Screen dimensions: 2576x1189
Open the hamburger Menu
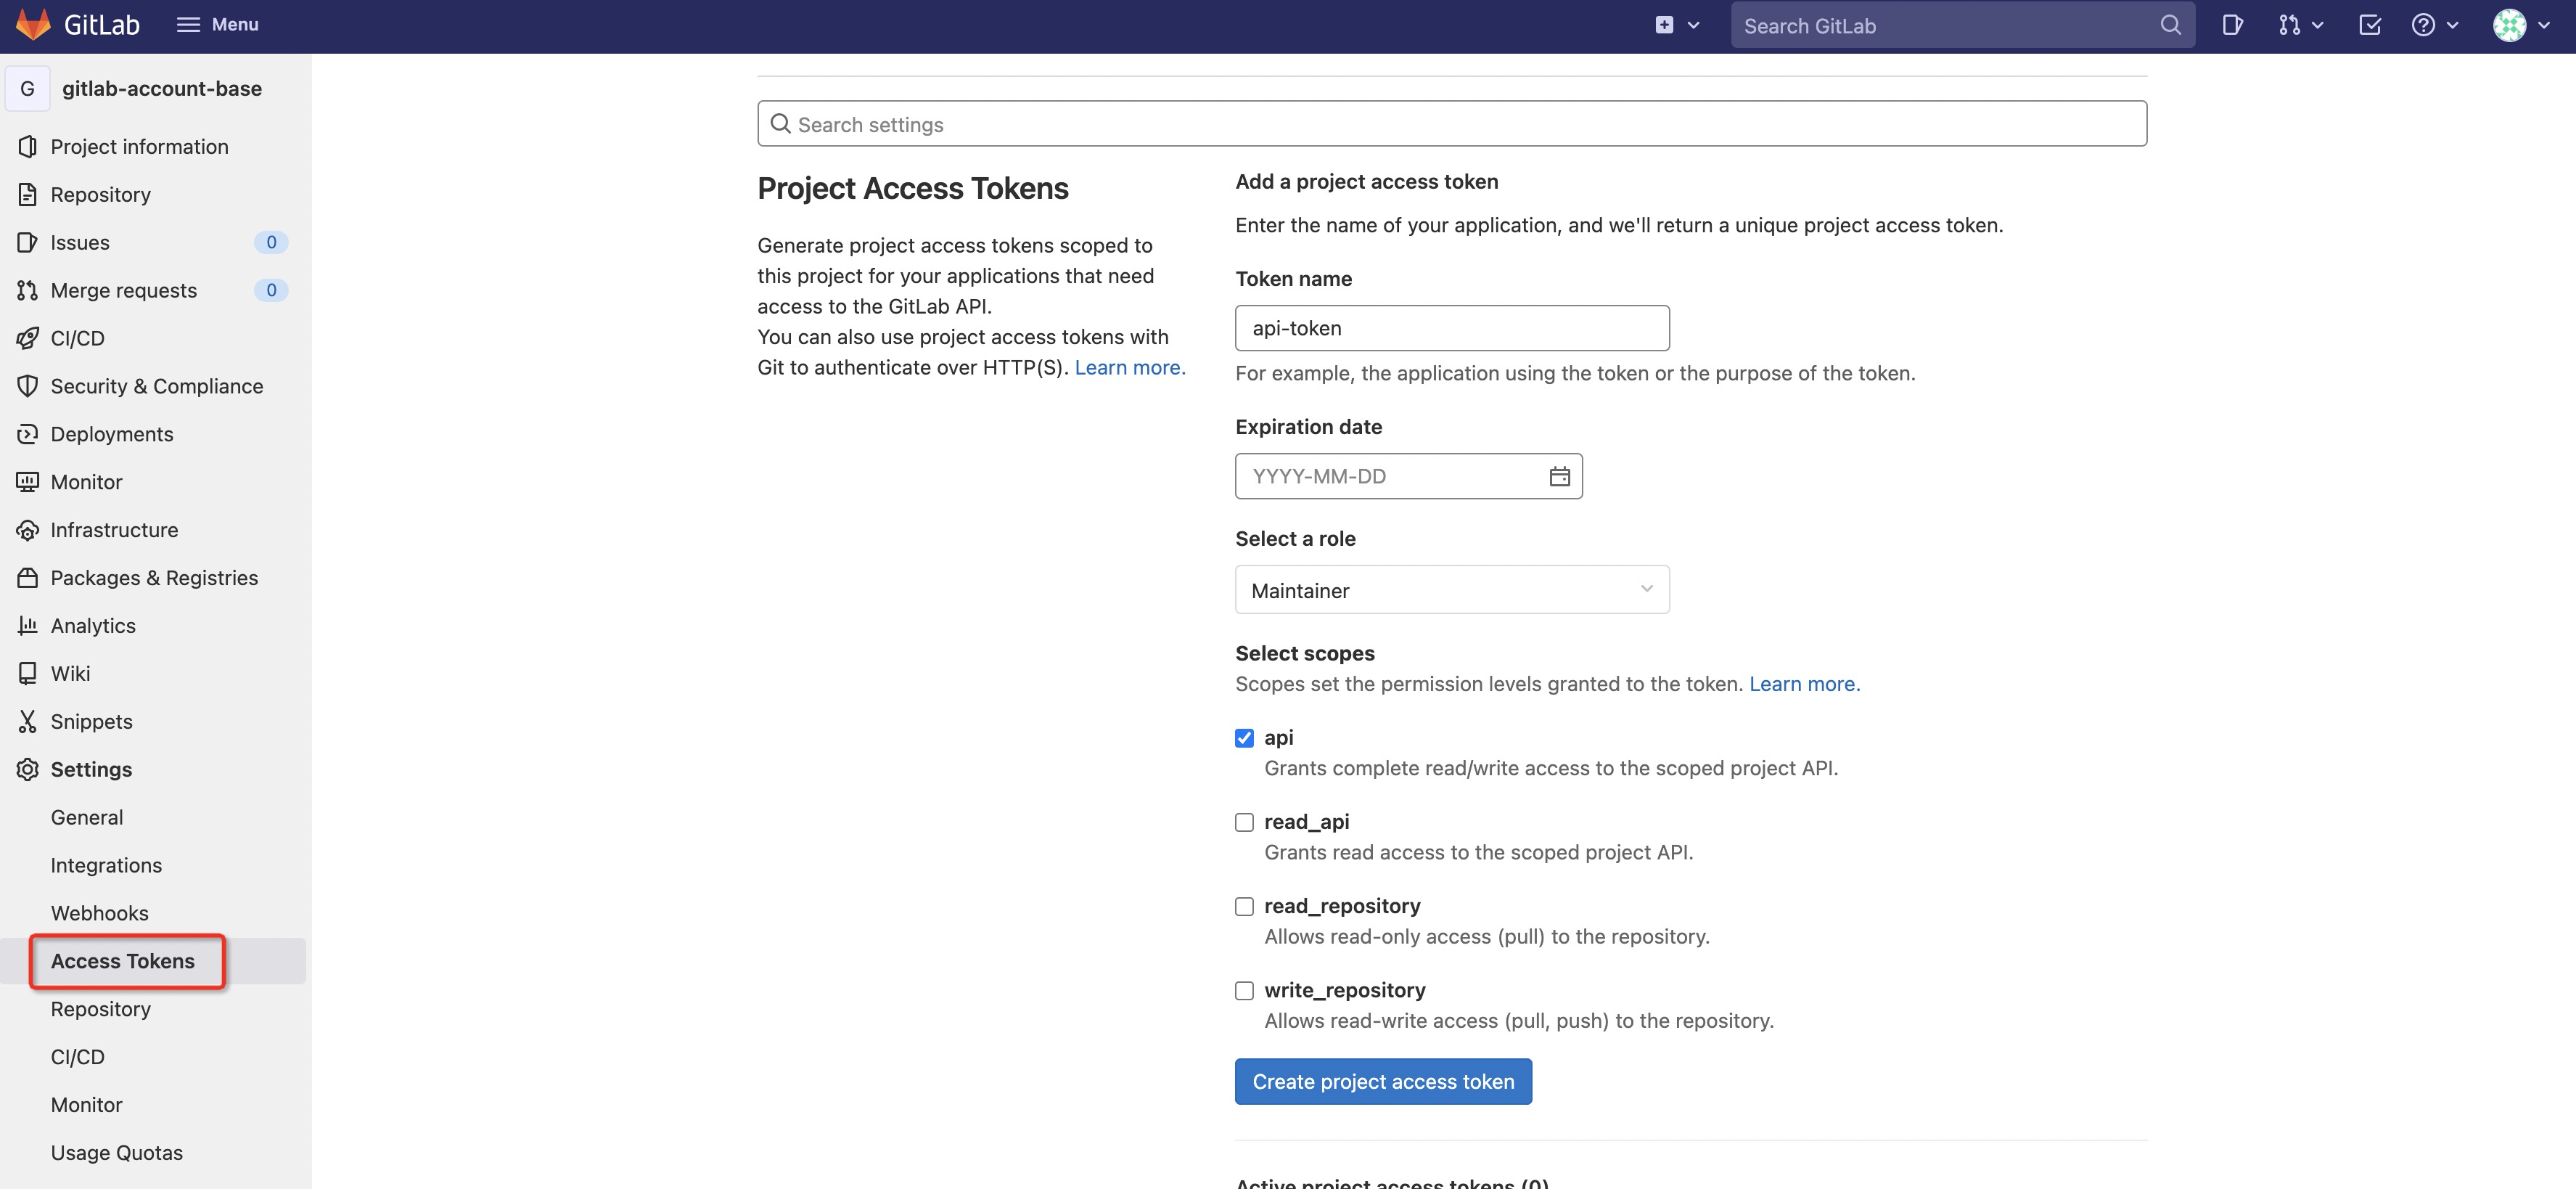coord(217,25)
